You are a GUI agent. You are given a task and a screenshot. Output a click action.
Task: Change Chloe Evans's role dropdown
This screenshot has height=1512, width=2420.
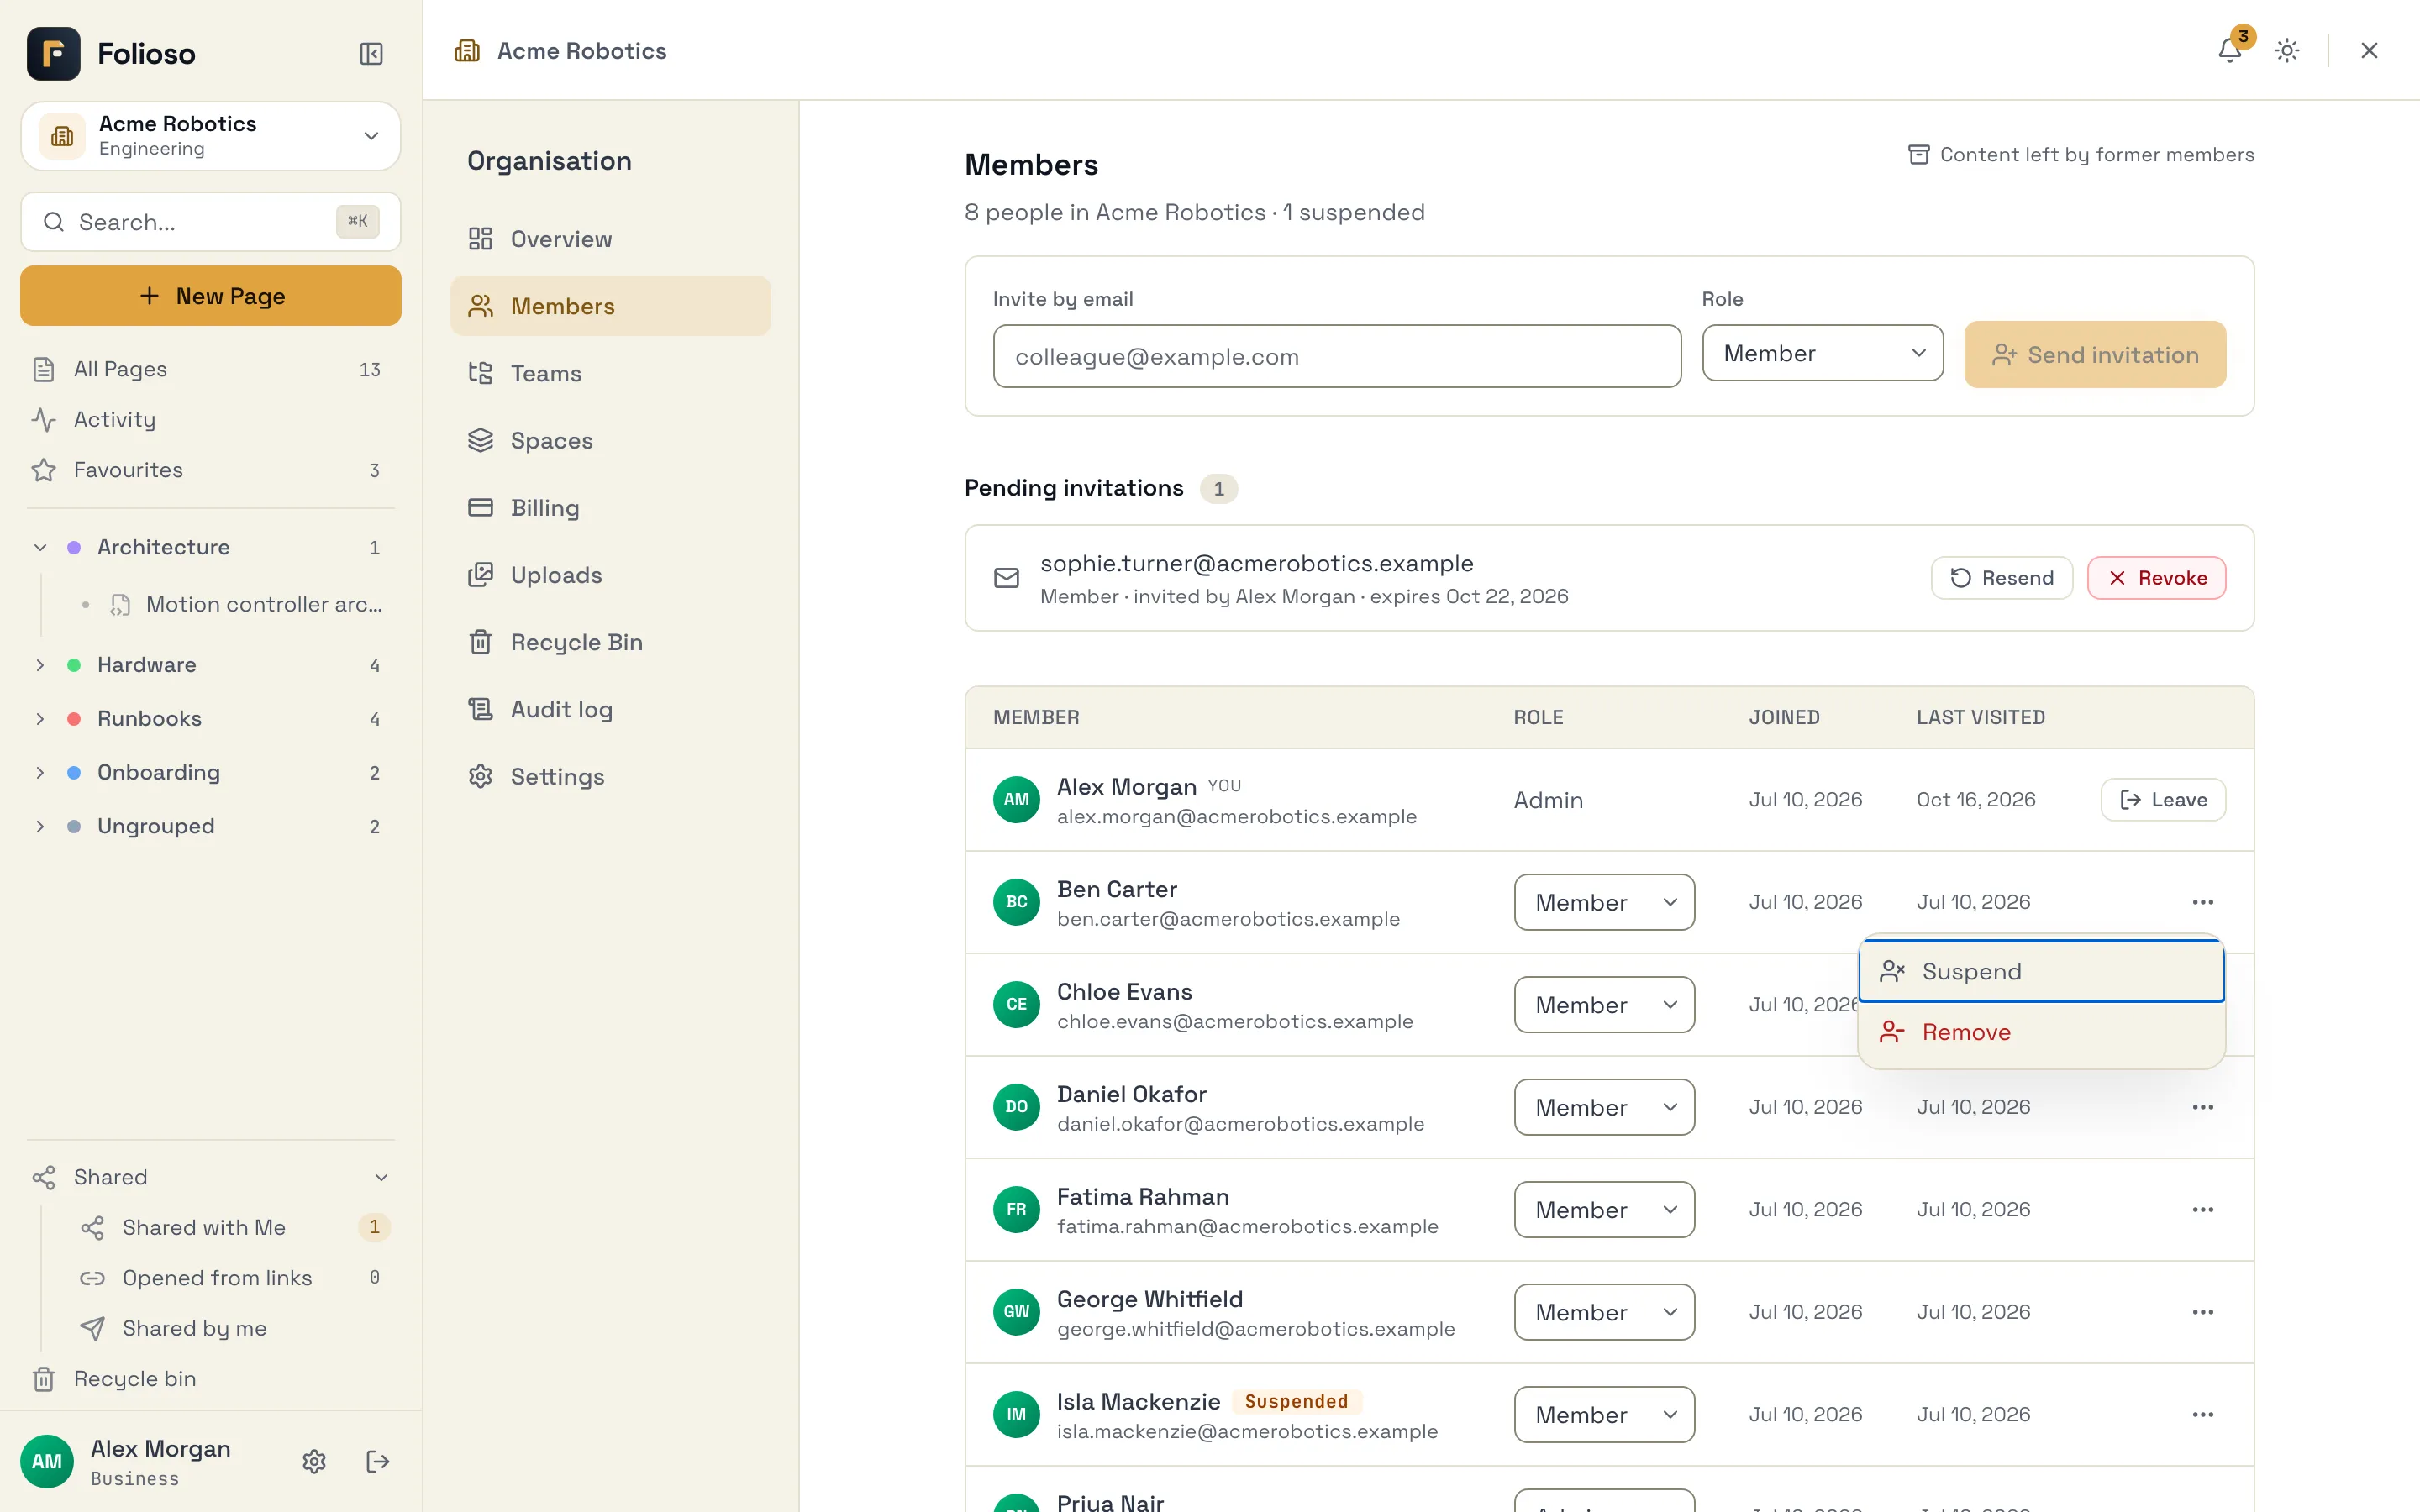tap(1603, 1004)
